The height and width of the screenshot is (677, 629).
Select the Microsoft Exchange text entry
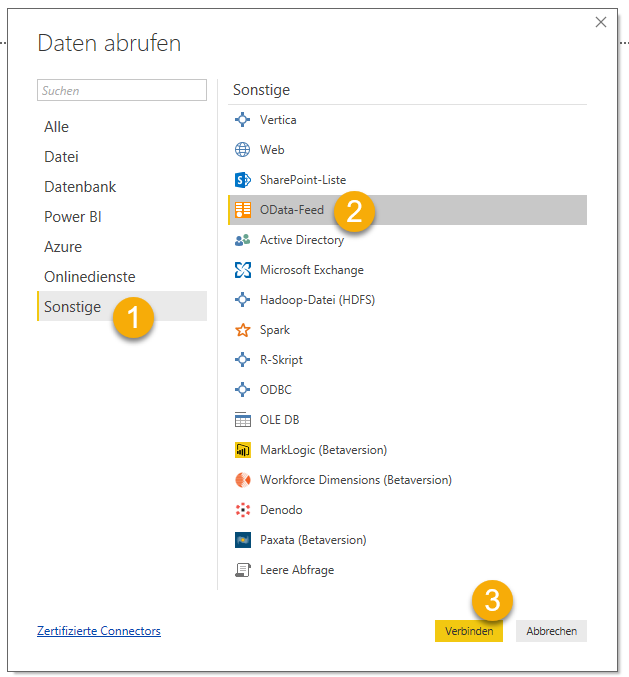(312, 270)
